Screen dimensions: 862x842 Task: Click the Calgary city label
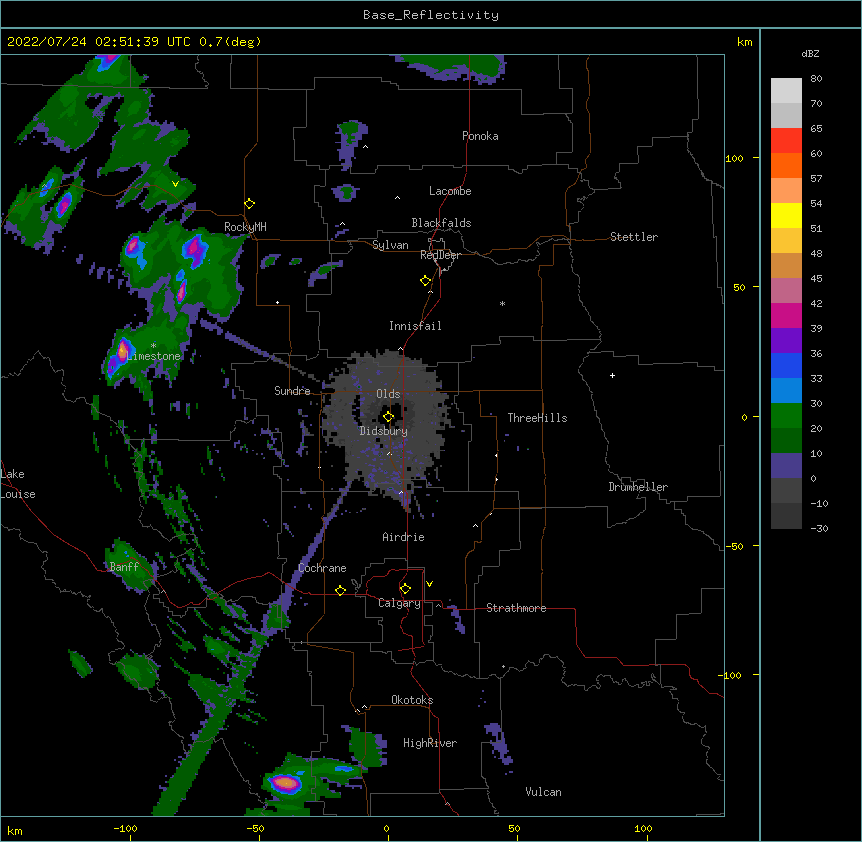pos(399,603)
